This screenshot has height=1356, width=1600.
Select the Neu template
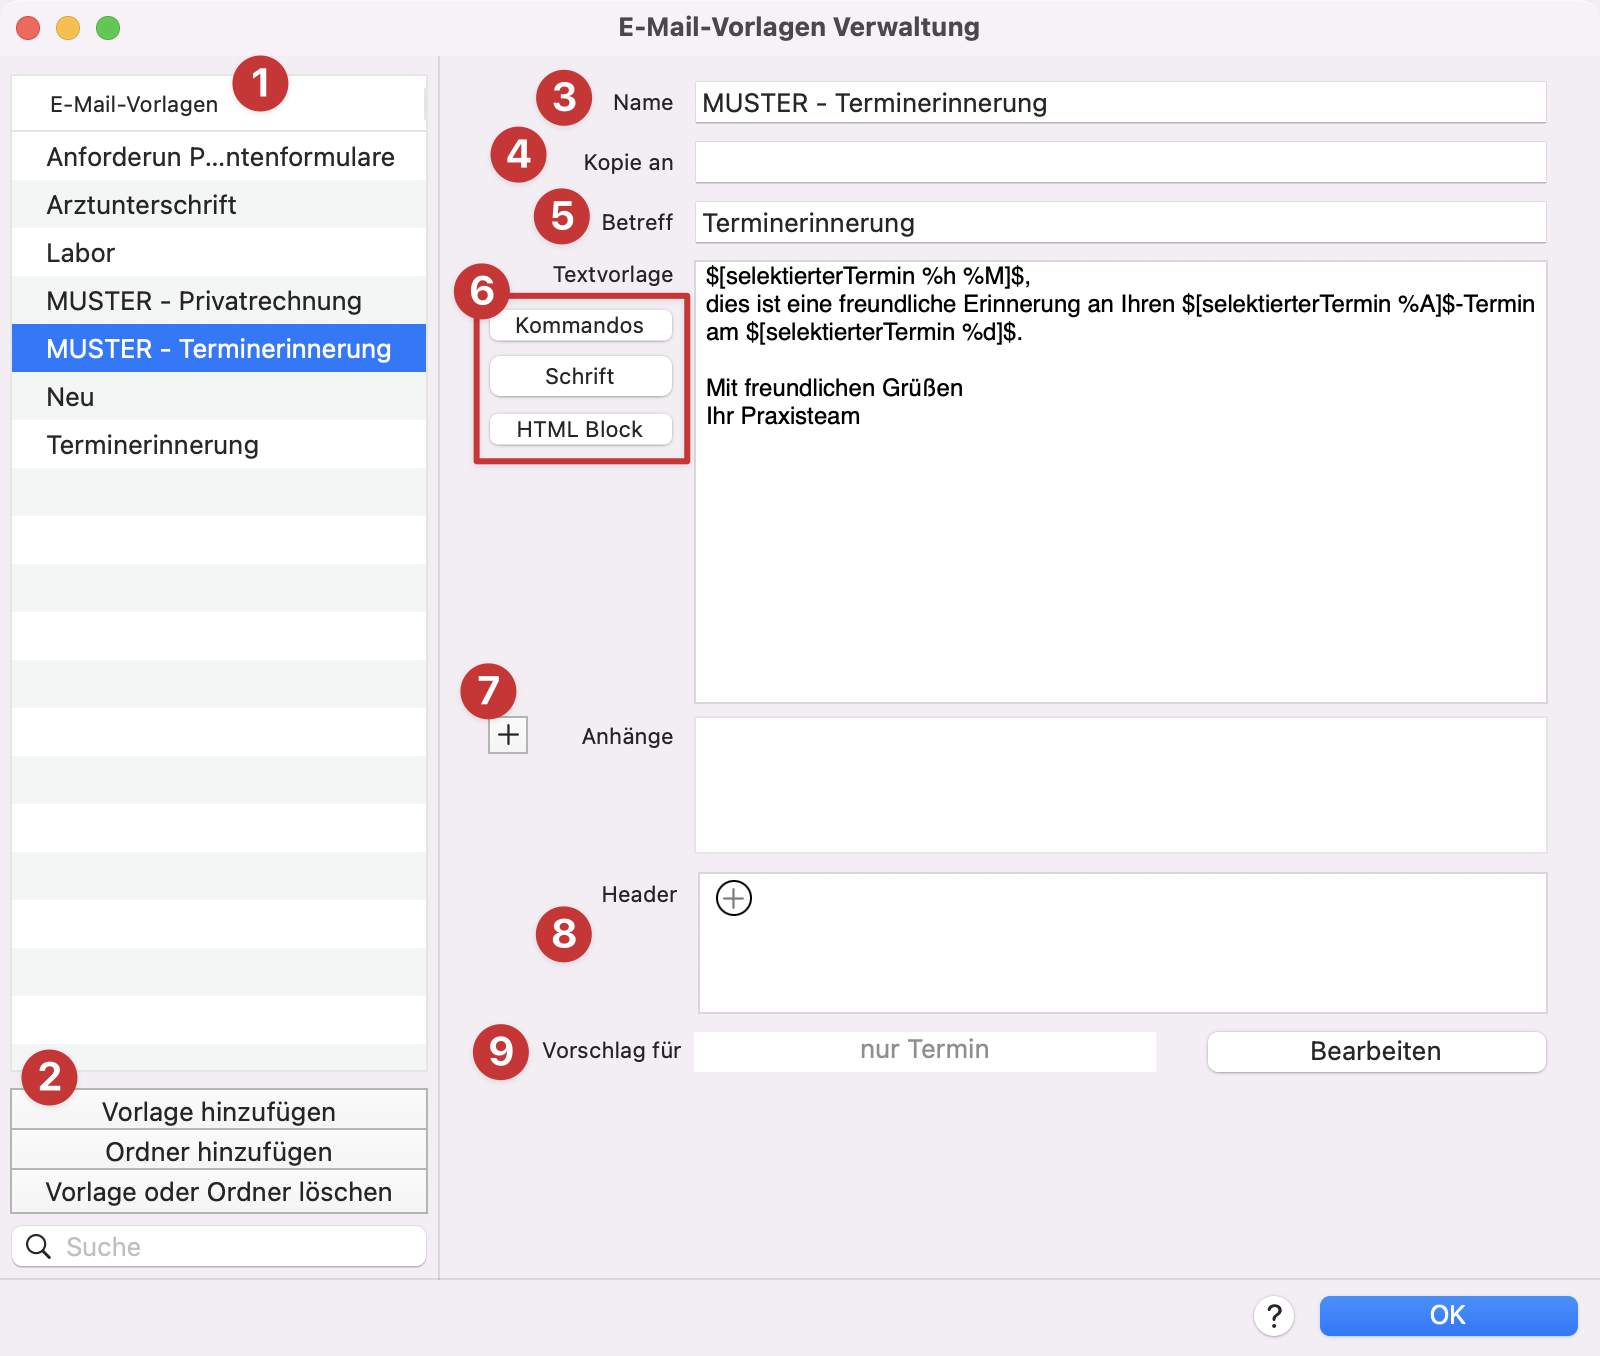coord(219,397)
